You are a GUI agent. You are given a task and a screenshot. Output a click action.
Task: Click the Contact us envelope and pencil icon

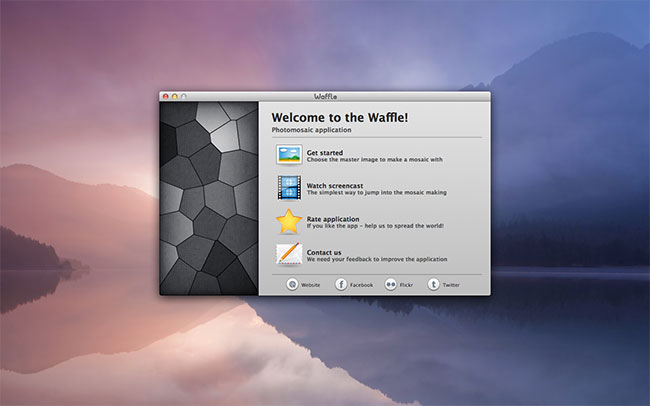[289, 254]
